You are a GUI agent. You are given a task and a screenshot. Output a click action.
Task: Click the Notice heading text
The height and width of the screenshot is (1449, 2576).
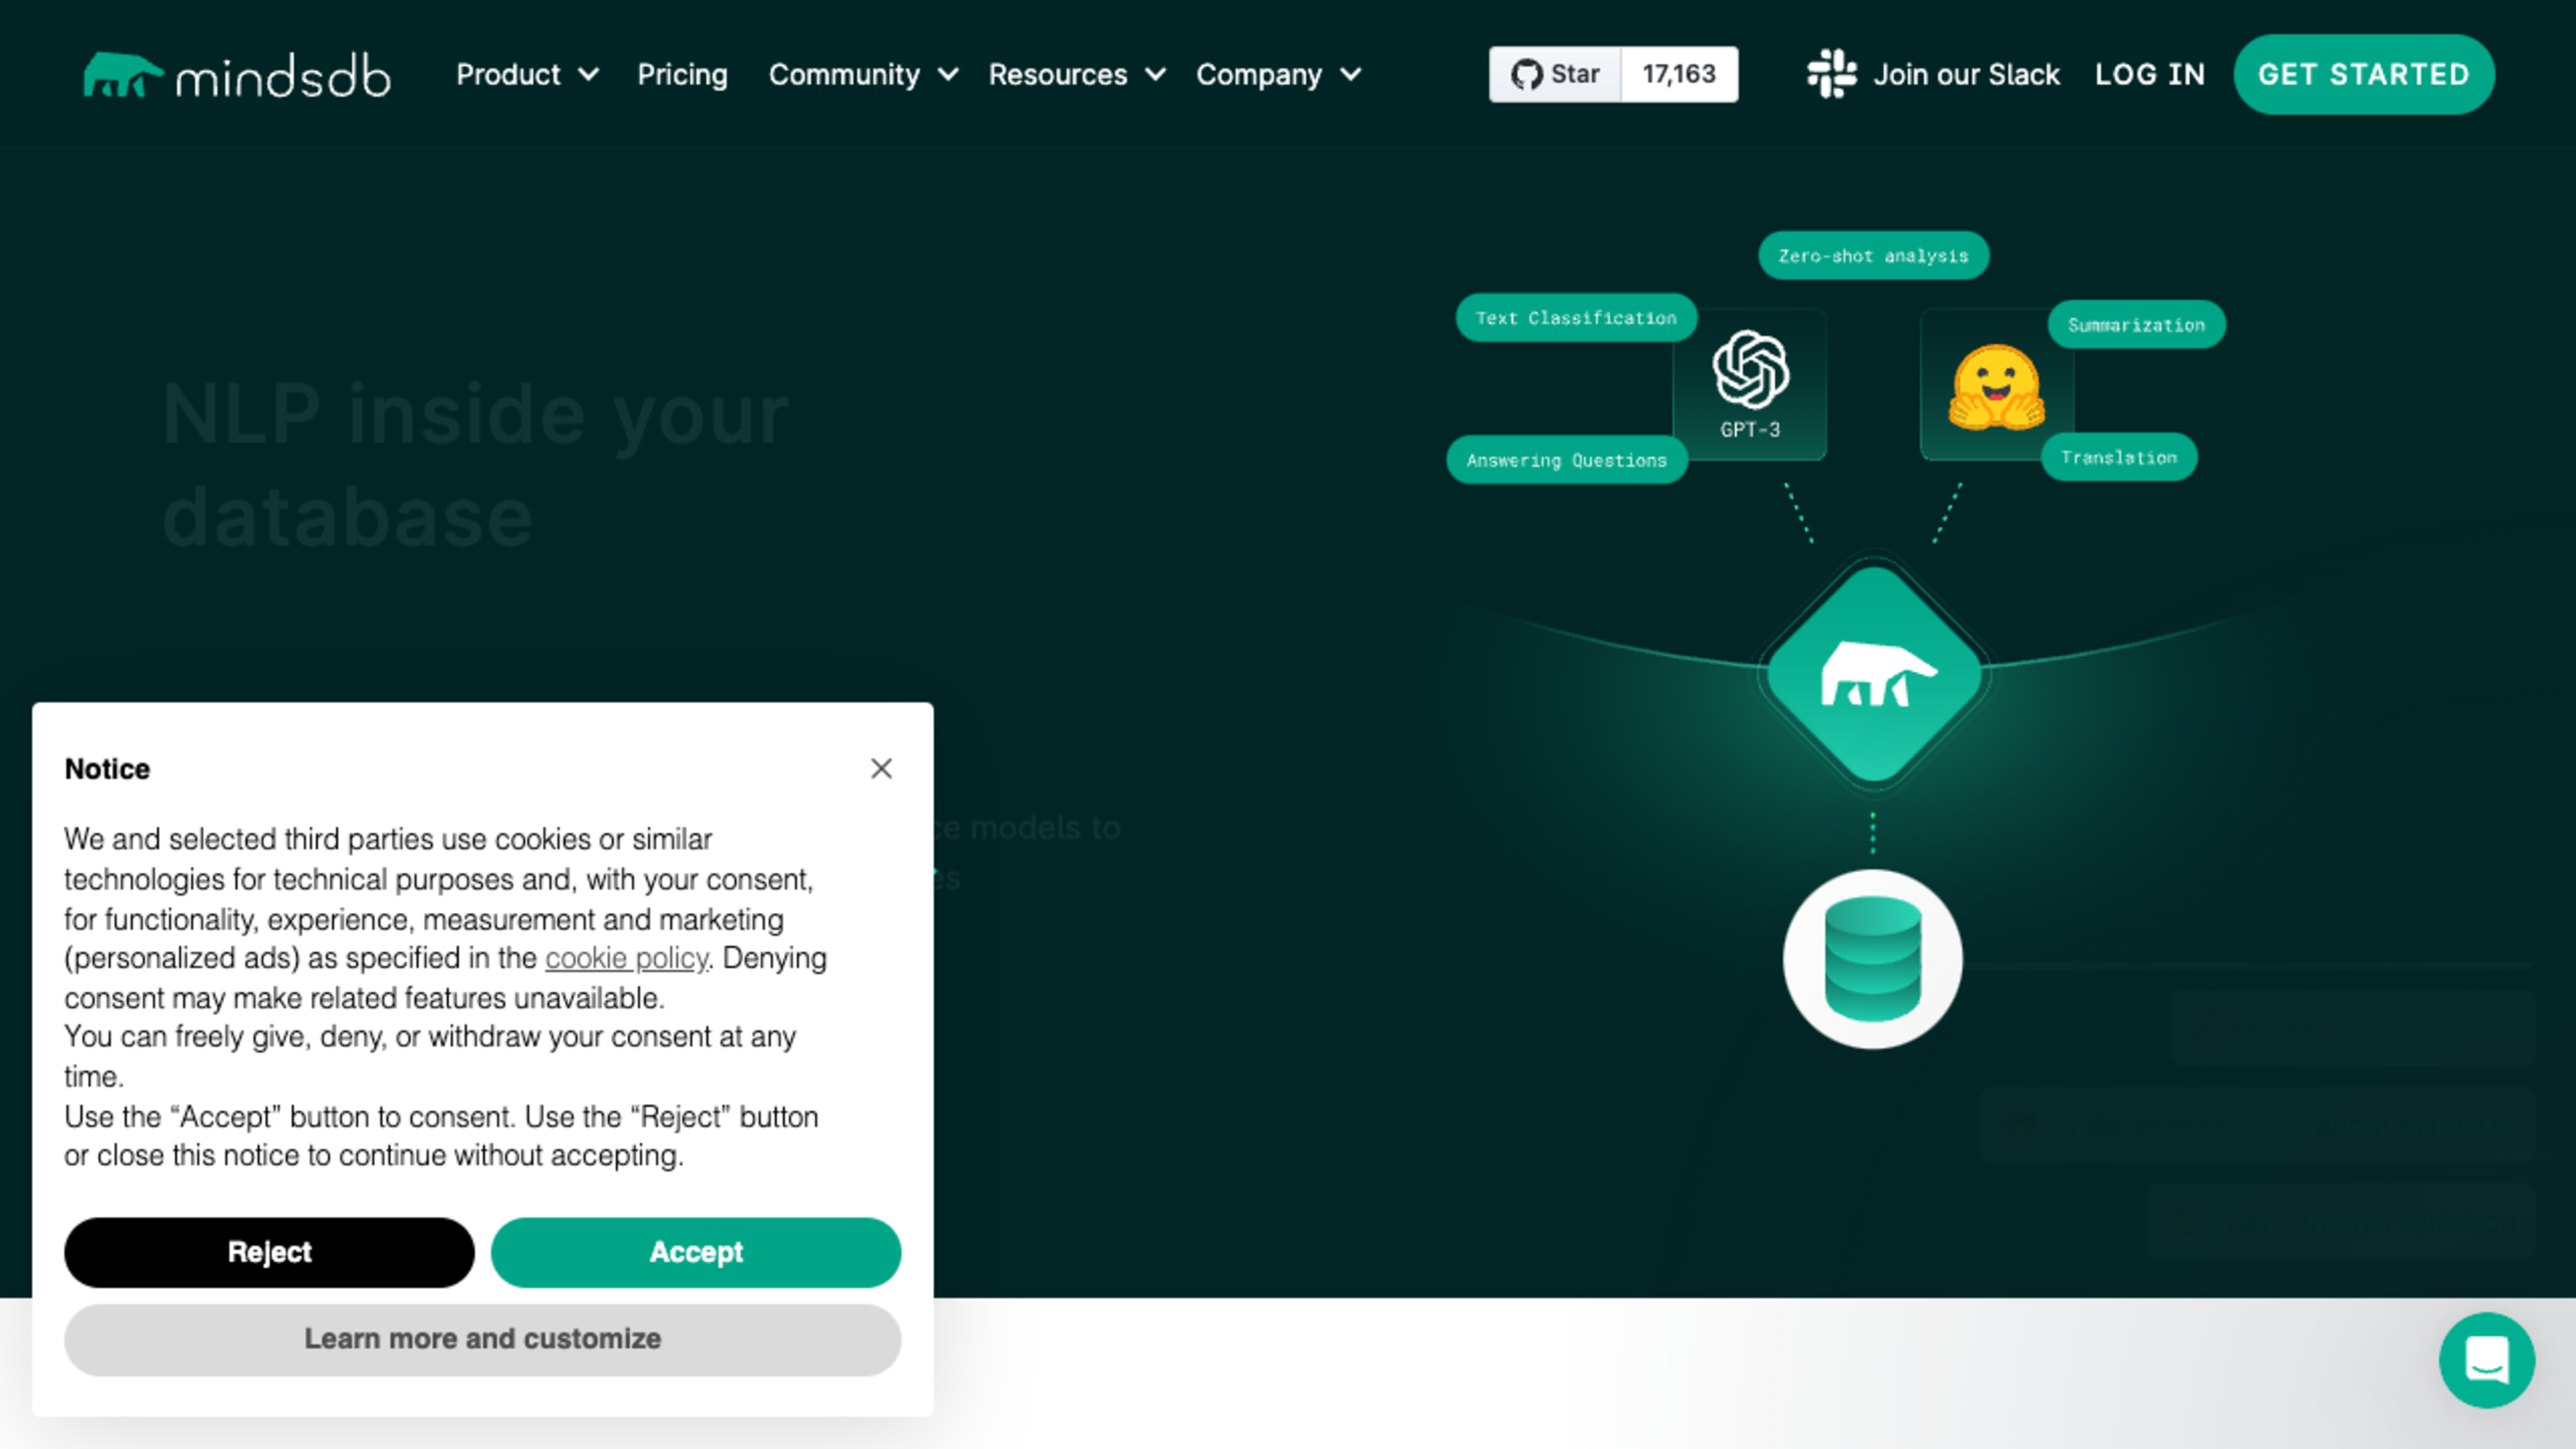[107, 769]
